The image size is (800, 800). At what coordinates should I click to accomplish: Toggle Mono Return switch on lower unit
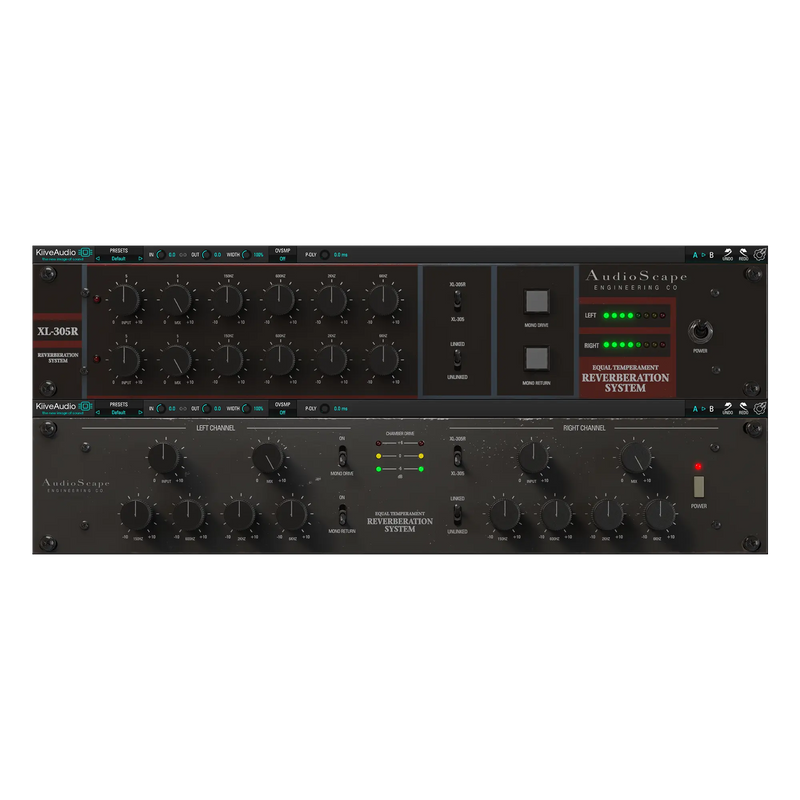pos(342,514)
